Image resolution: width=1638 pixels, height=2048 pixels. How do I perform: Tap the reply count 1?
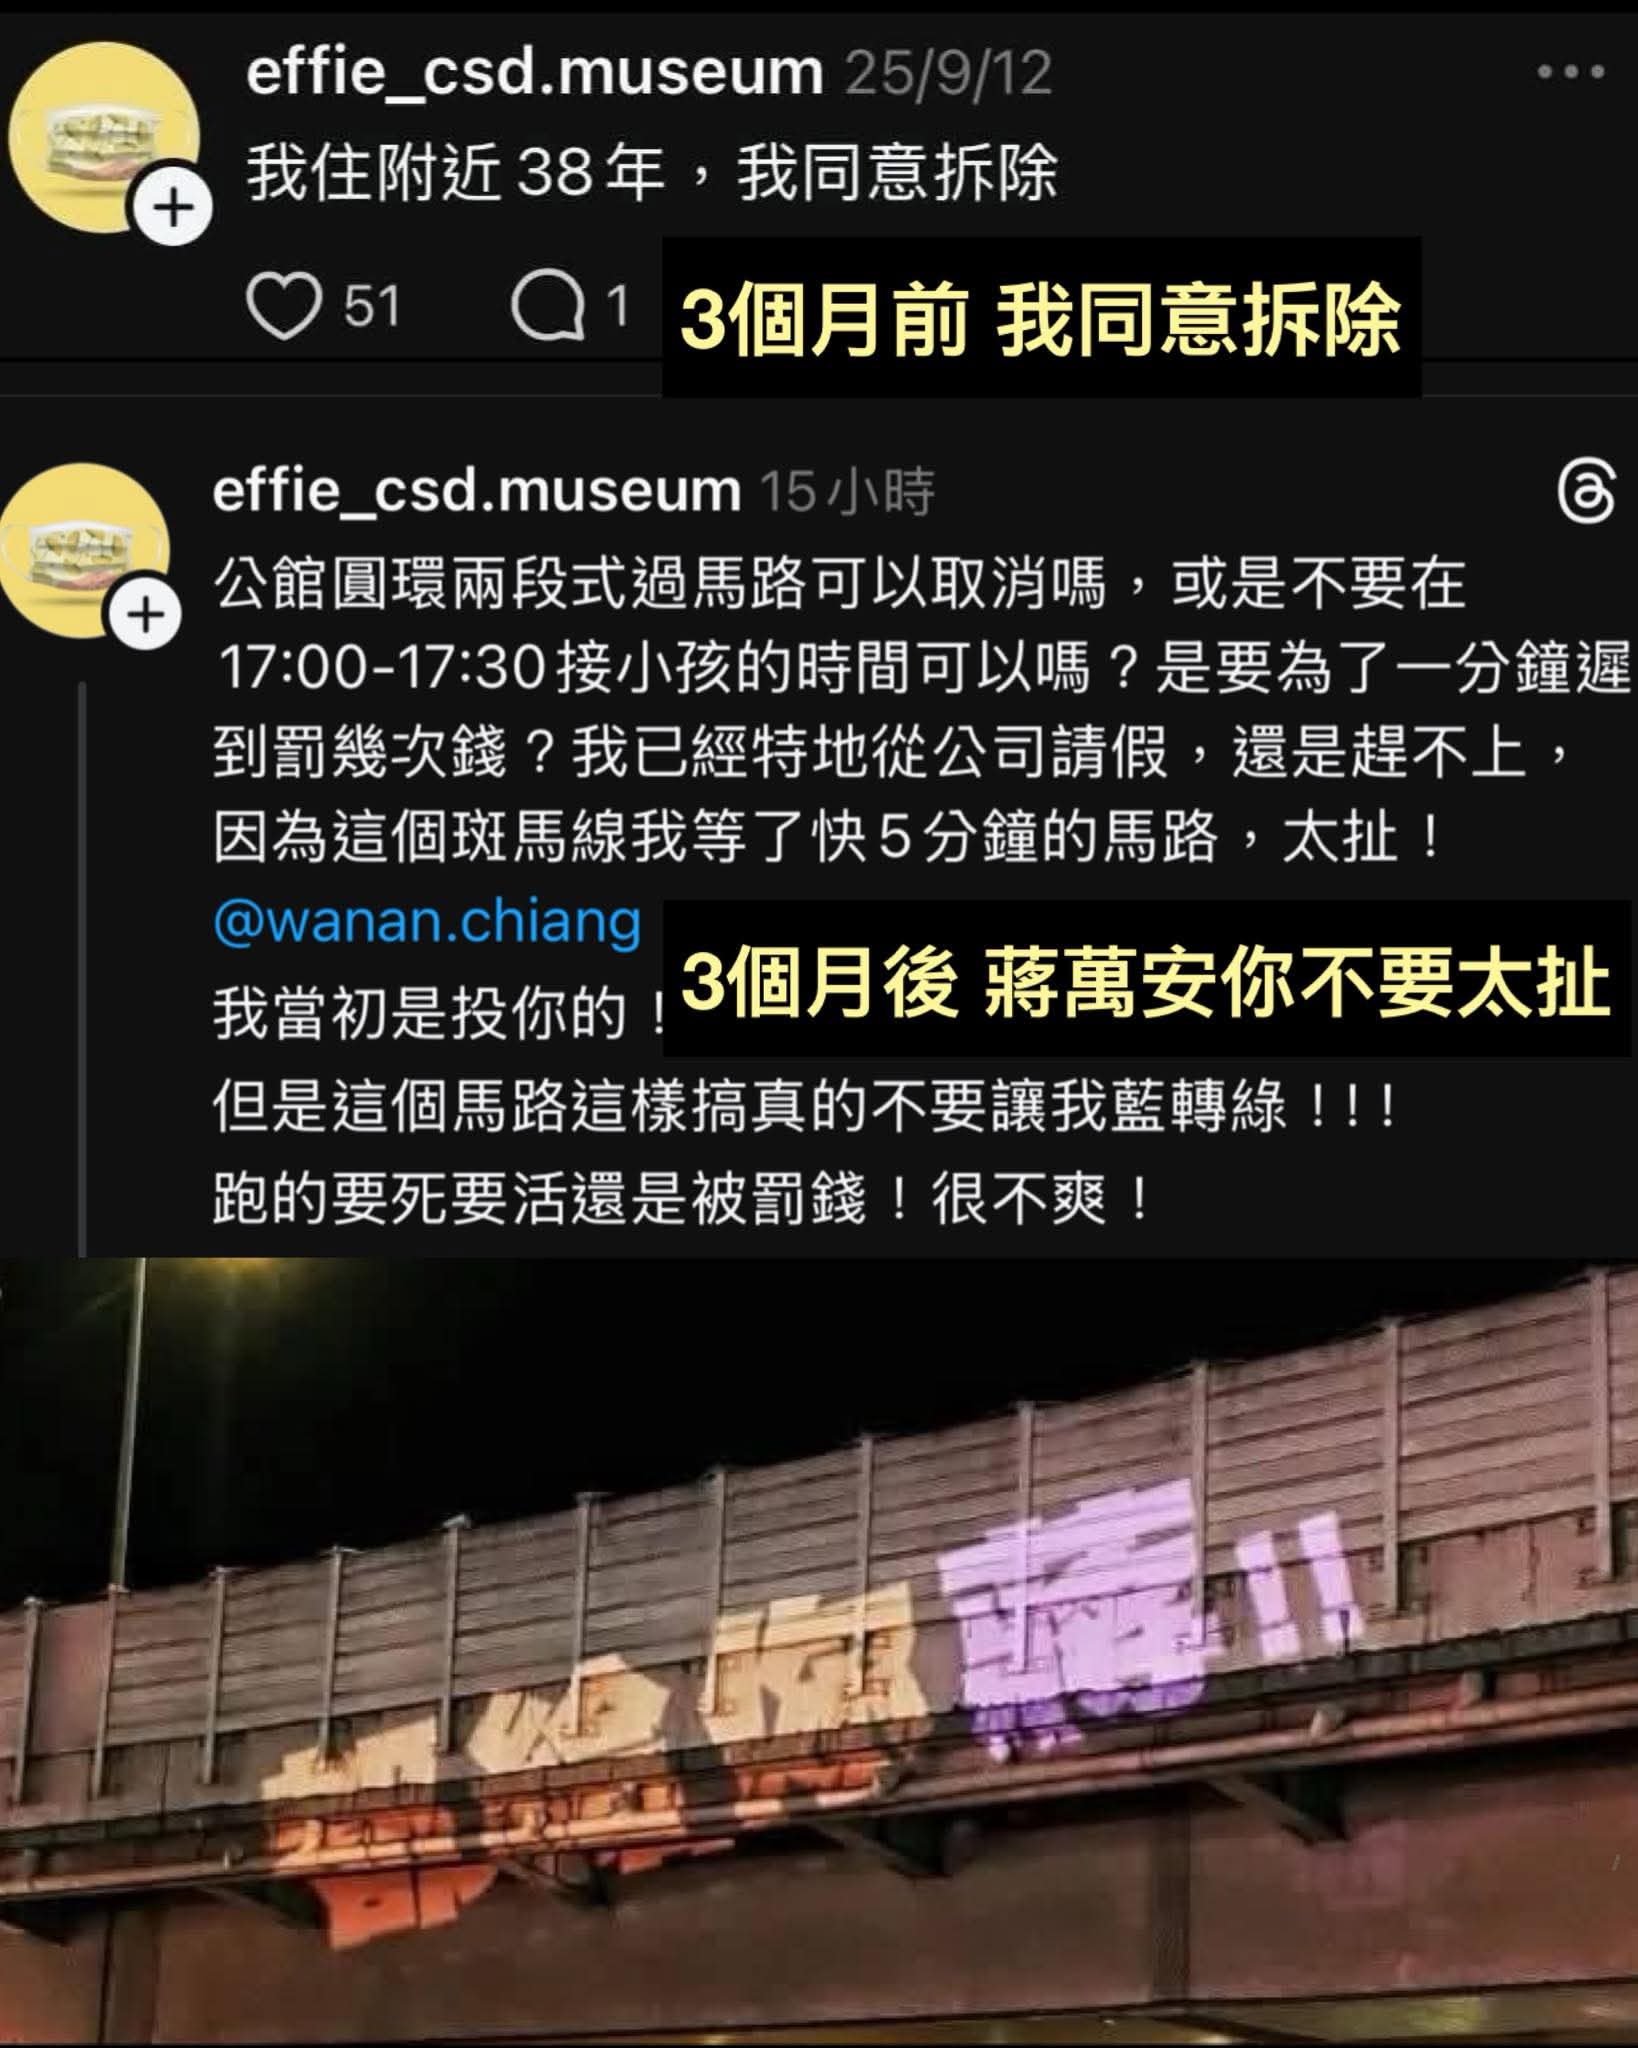(x=619, y=306)
